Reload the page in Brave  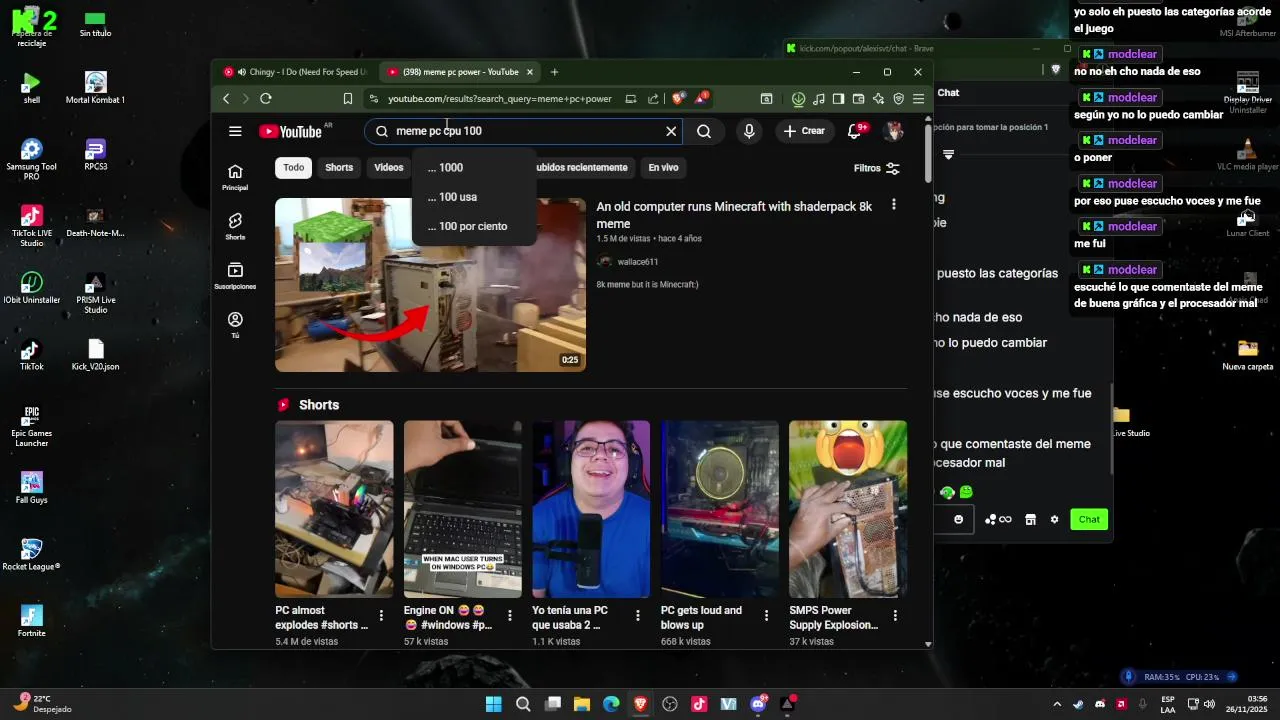[265, 98]
